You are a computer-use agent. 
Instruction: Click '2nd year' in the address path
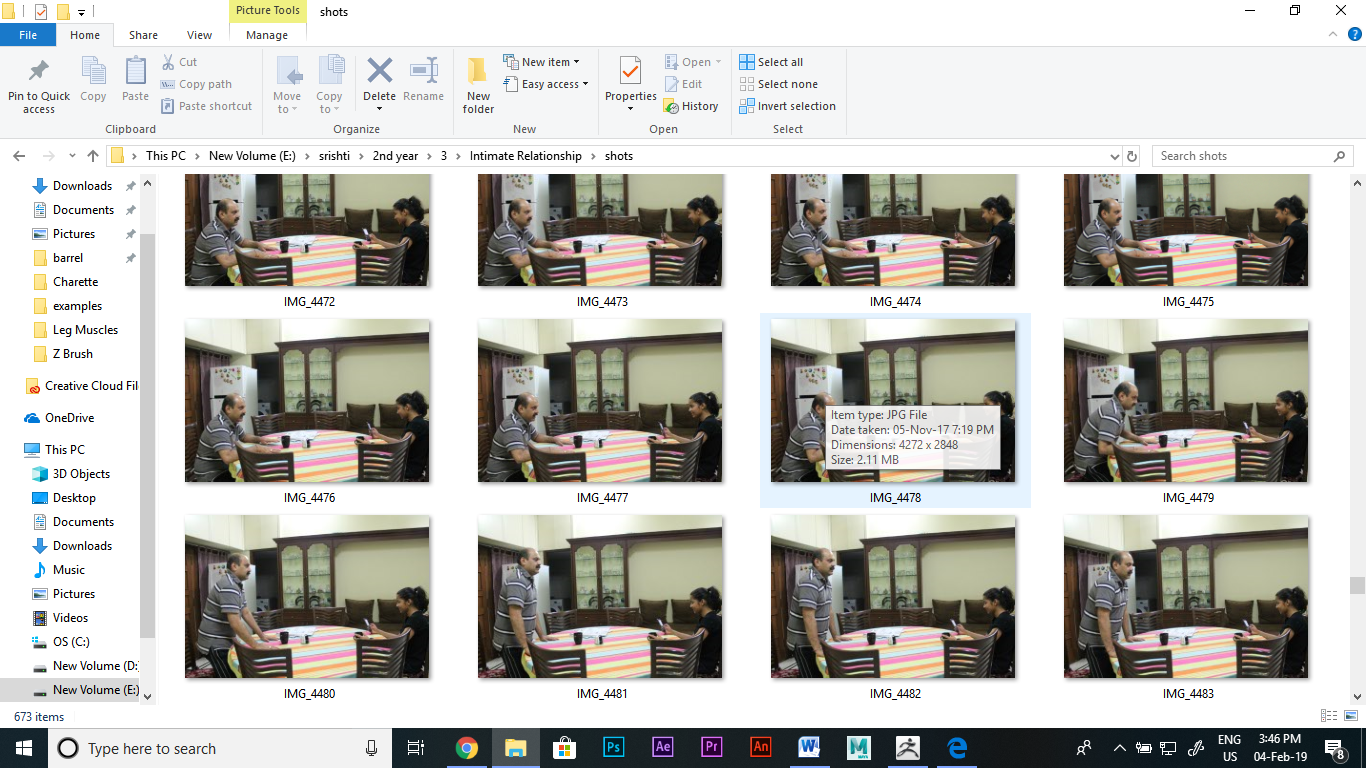click(x=395, y=156)
